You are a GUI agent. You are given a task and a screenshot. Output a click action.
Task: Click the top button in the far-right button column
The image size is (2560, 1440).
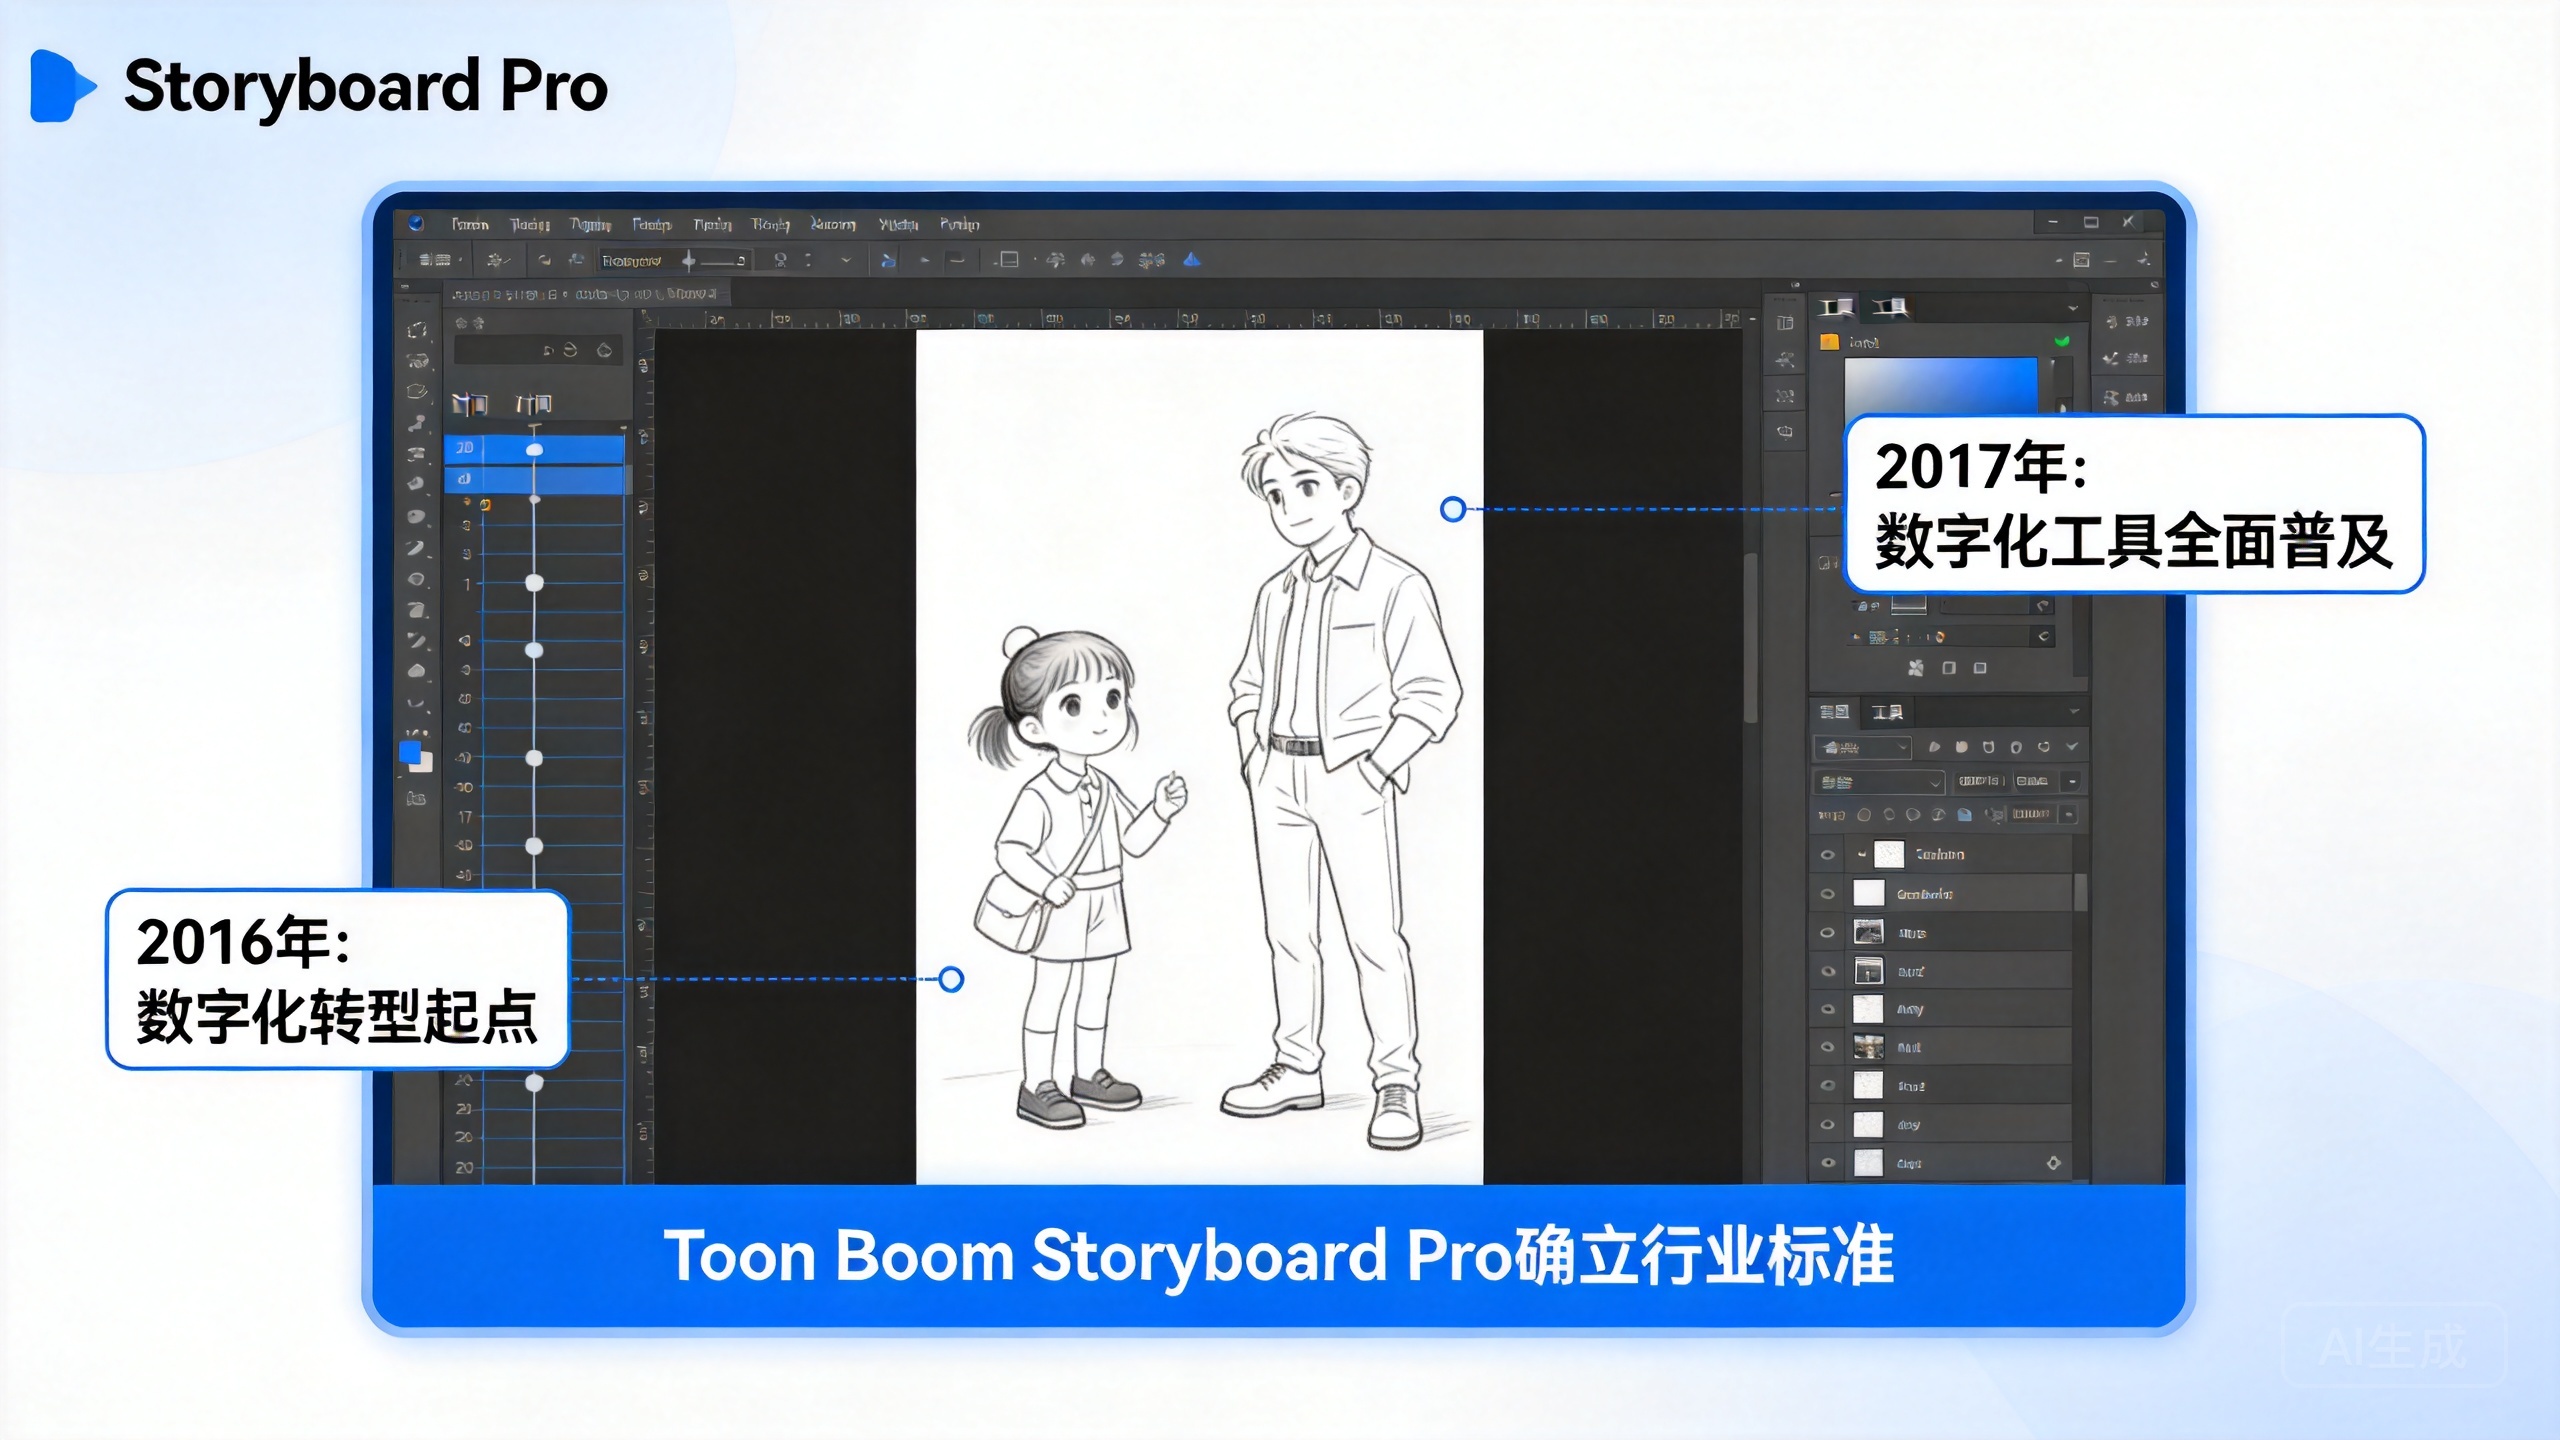point(2126,322)
